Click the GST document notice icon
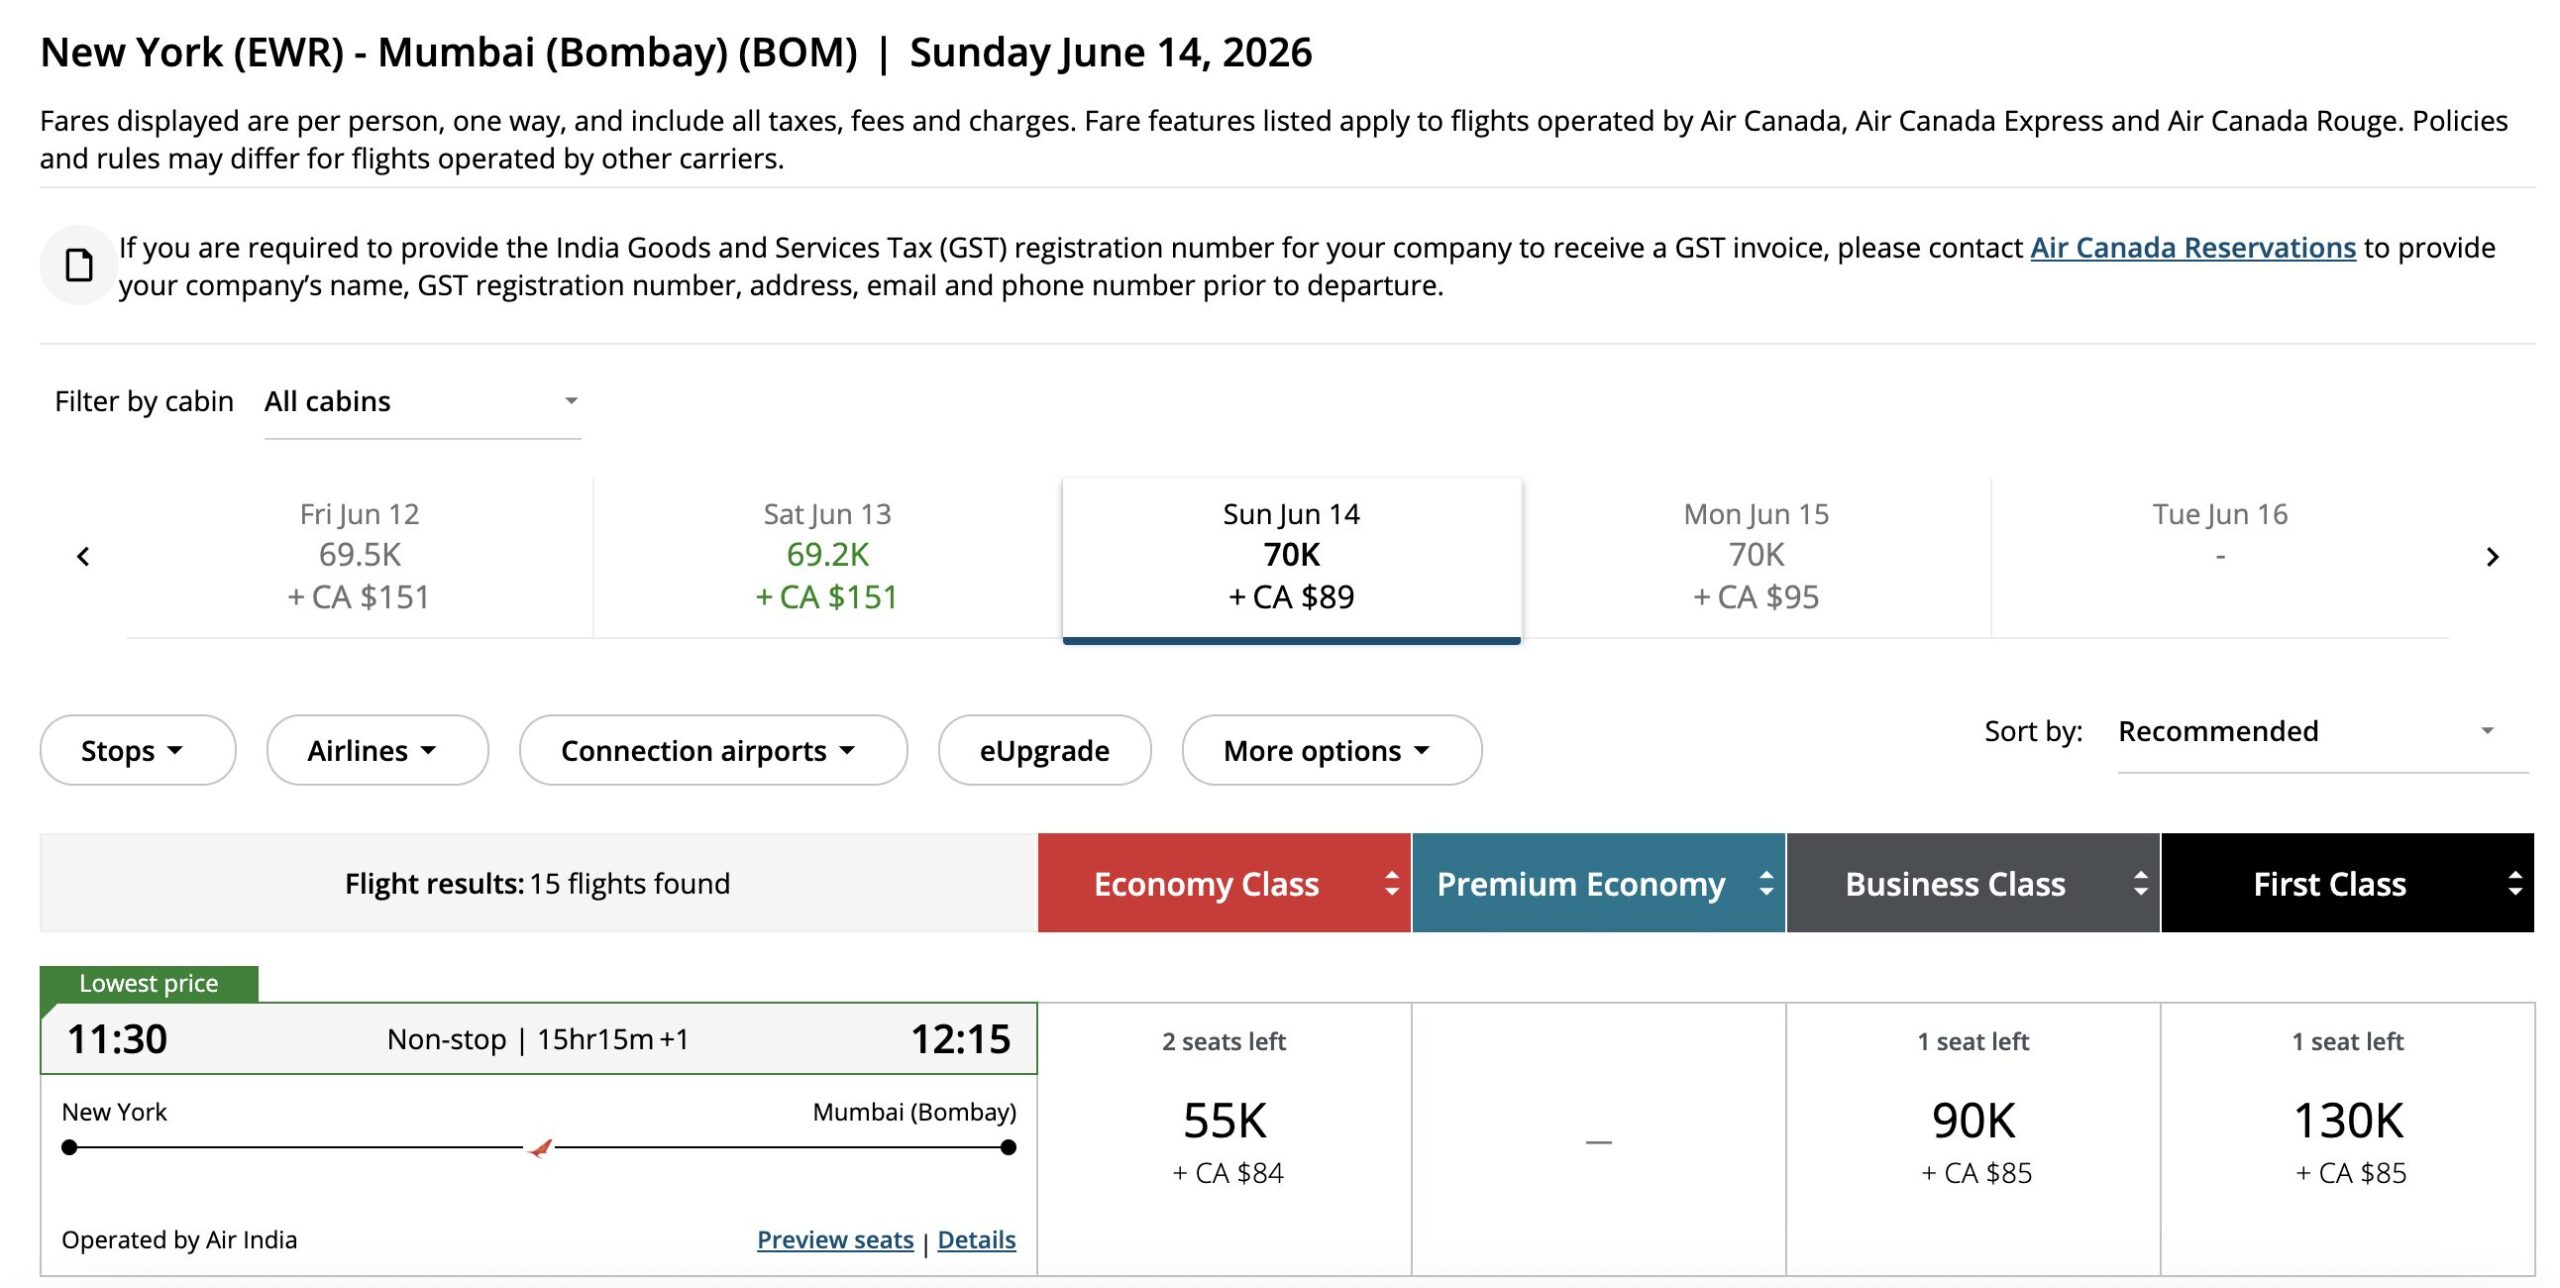Image resolution: width=2560 pixels, height=1288 pixels. (78, 265)
